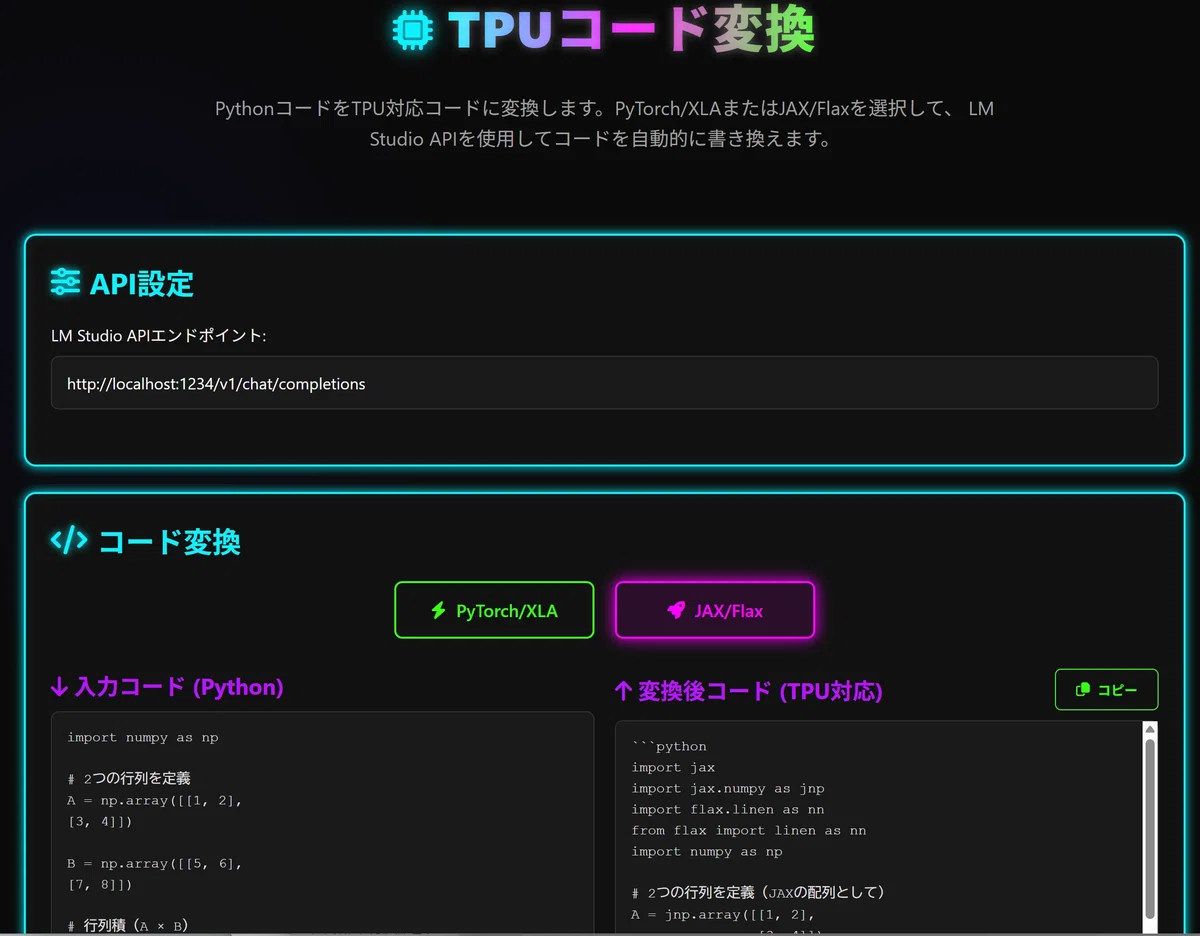1200x936 pixels.
Task: Copy the converted code with コピー button
Action: pos(1107,690)
